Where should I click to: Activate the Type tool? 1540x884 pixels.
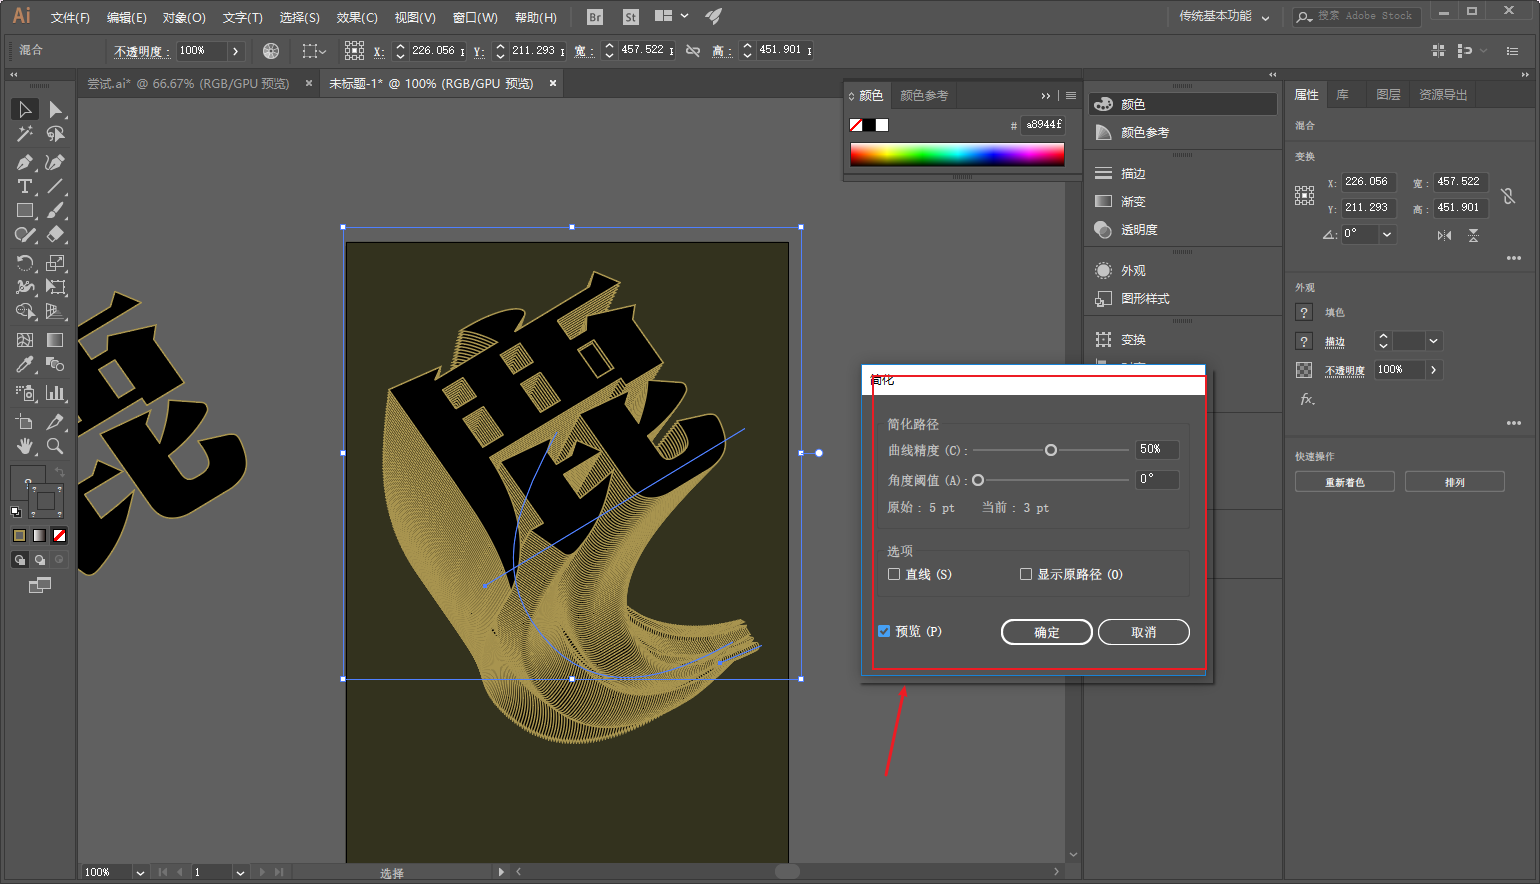point(25,186)
